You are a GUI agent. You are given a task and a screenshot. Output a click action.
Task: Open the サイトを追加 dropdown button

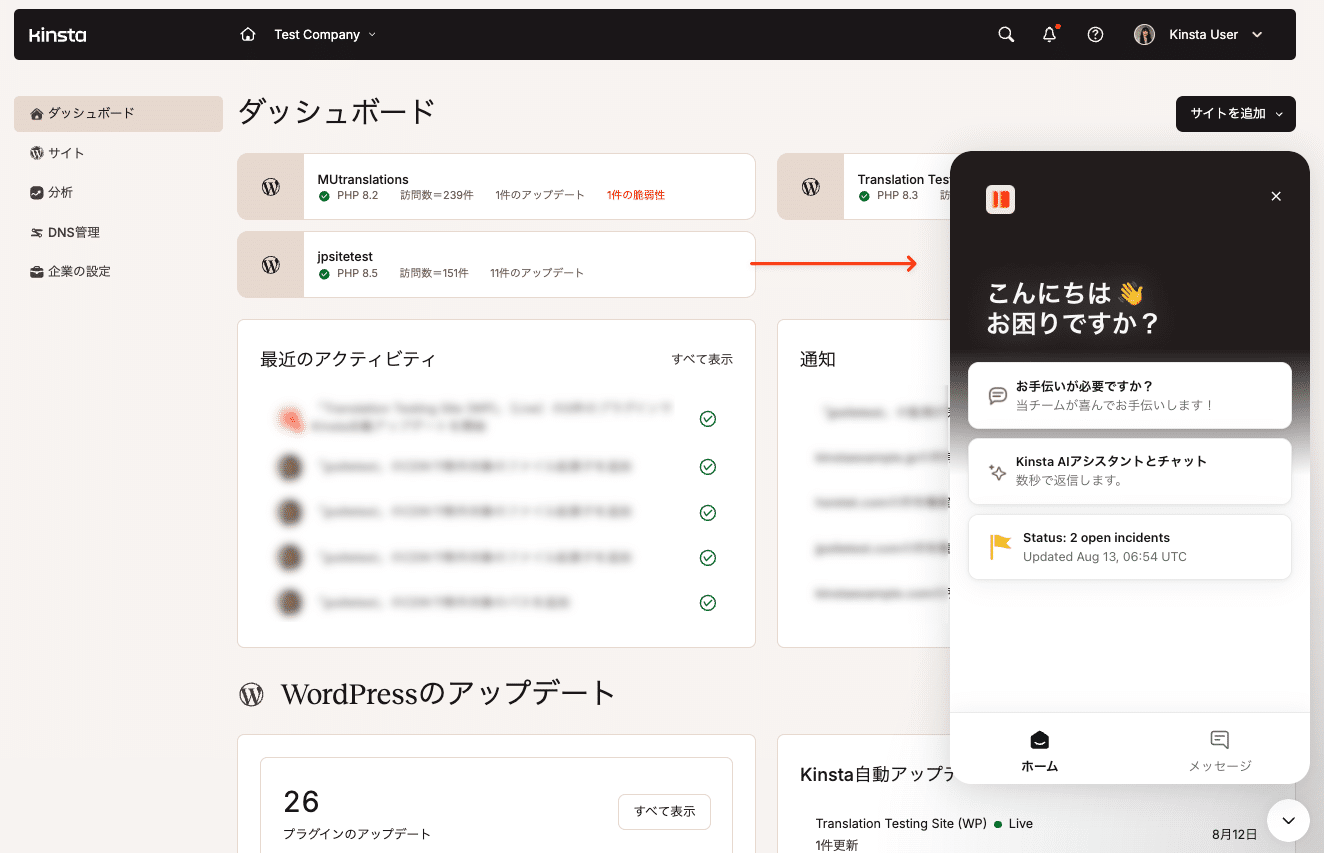(x=1236, y=114)
